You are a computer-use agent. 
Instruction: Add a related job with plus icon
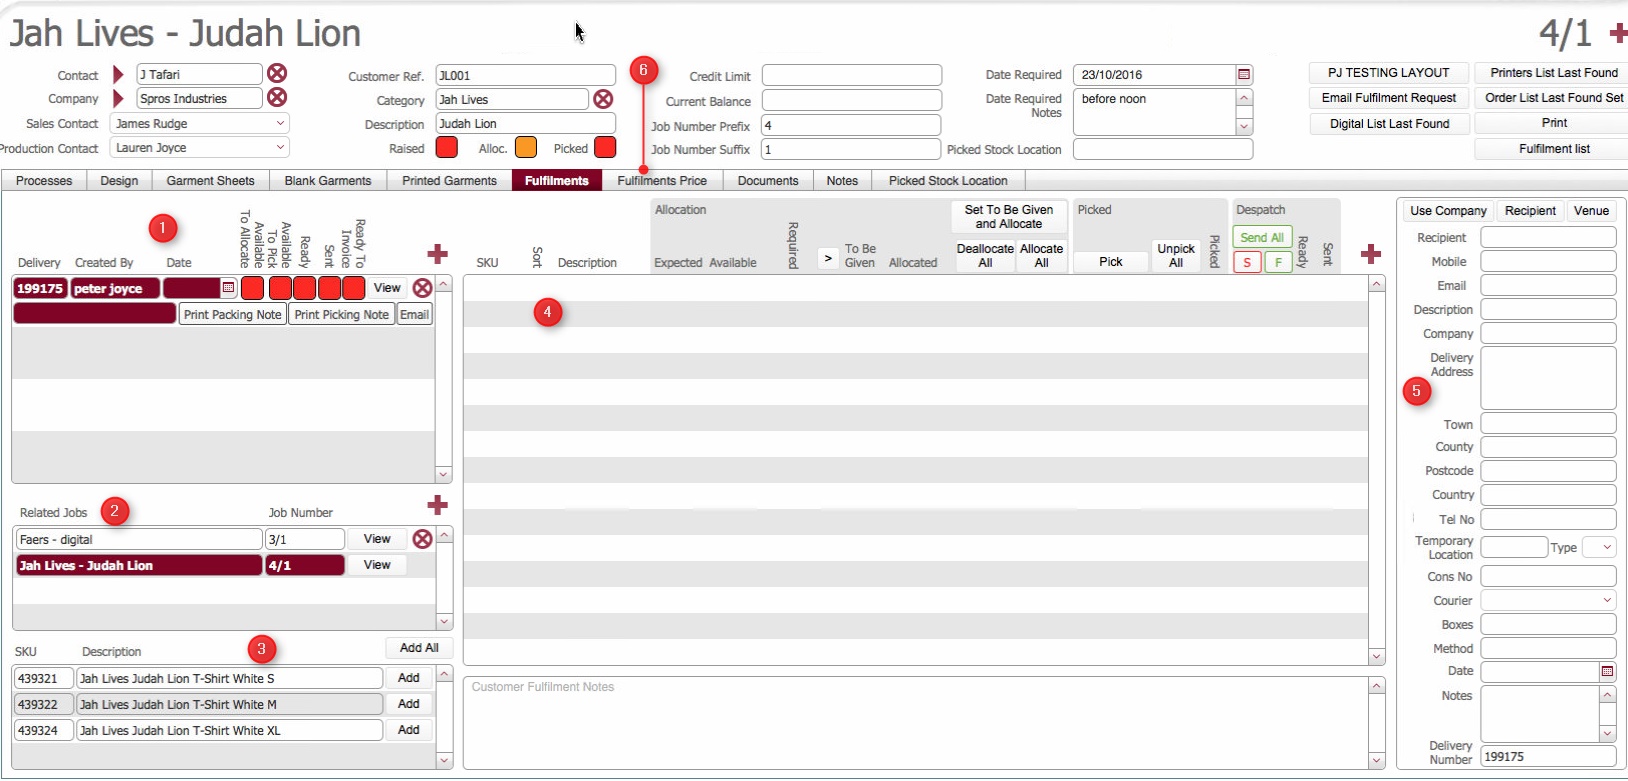pyautogui.click(x=437, y=505)
